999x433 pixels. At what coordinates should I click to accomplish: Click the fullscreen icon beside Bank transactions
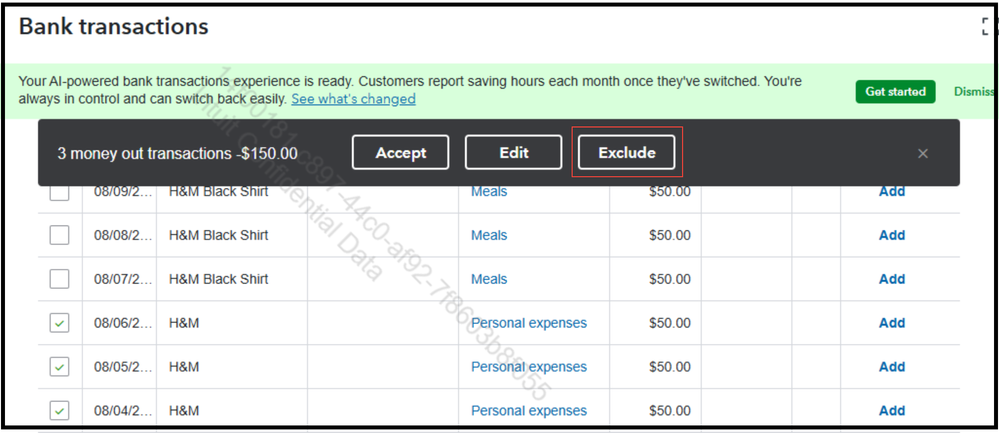point(989,27)
